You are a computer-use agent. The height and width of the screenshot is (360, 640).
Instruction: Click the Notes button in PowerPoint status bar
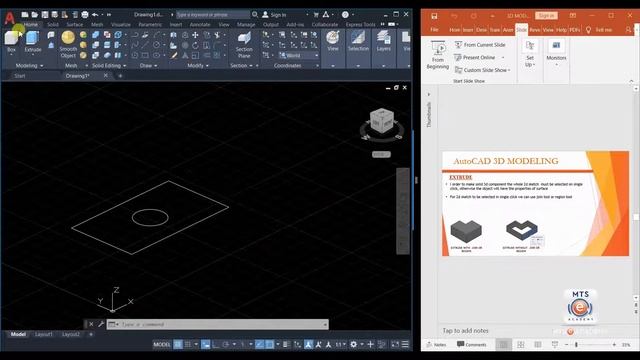(436, 345)
